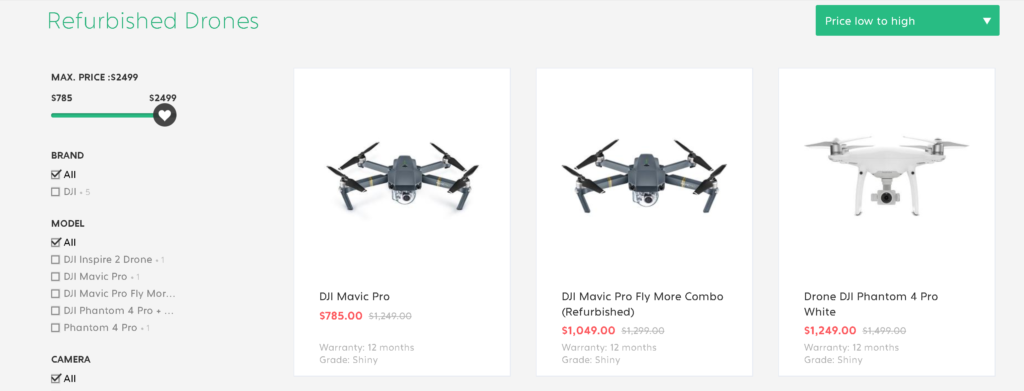Click the Refurbished Drones page heading
The height and width of the screenshot is (391, 1024).
click(153, 21)
